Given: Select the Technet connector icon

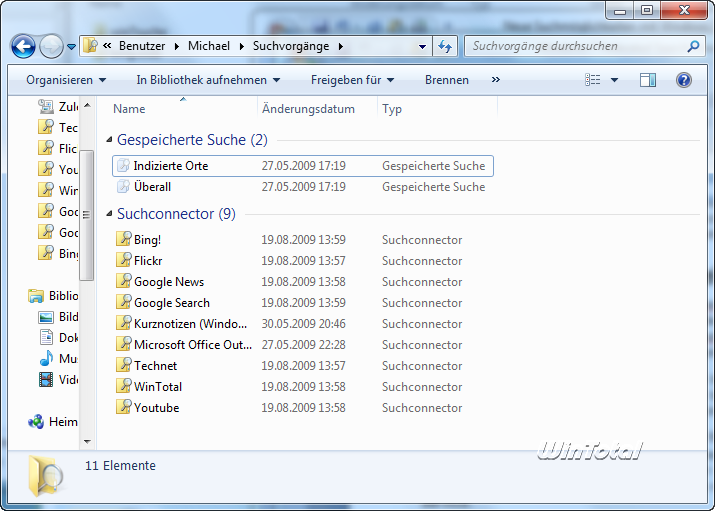Looking at the screenshot, I should pos(123,365).
